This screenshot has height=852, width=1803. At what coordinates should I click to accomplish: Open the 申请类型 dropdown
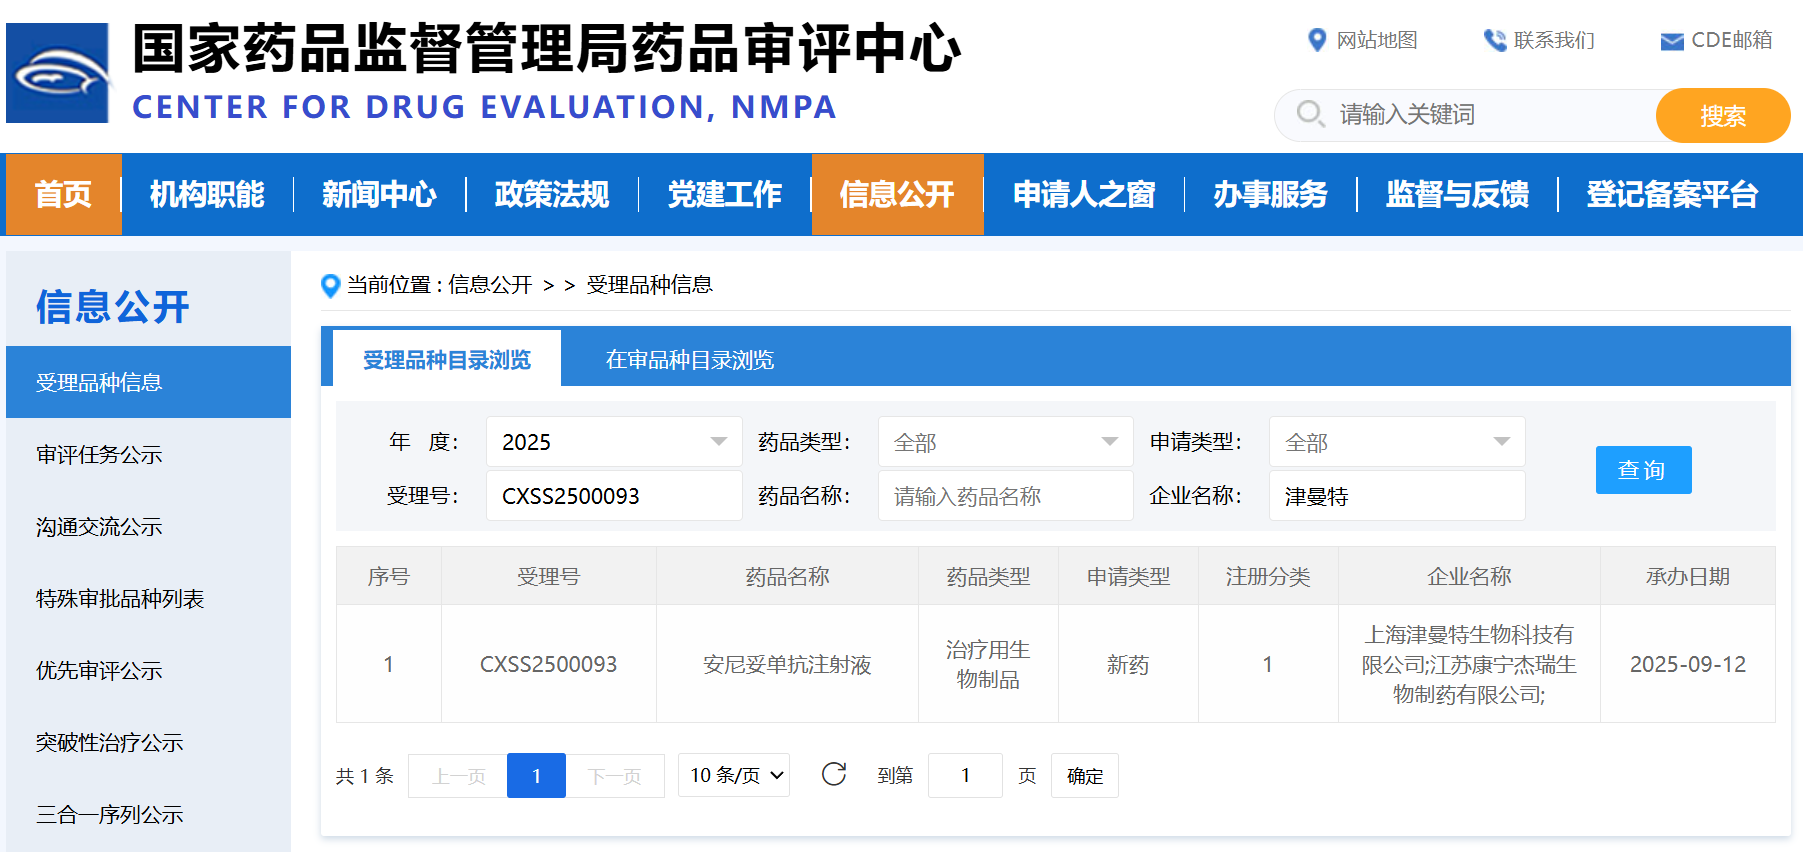(1396, 442)
